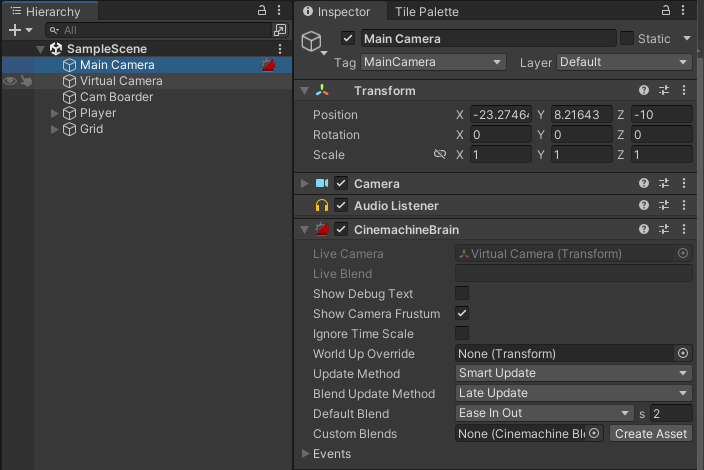This screenshot has height=470, width=704.
Task: Select Cam Boarder object
Action: [116, 97]
